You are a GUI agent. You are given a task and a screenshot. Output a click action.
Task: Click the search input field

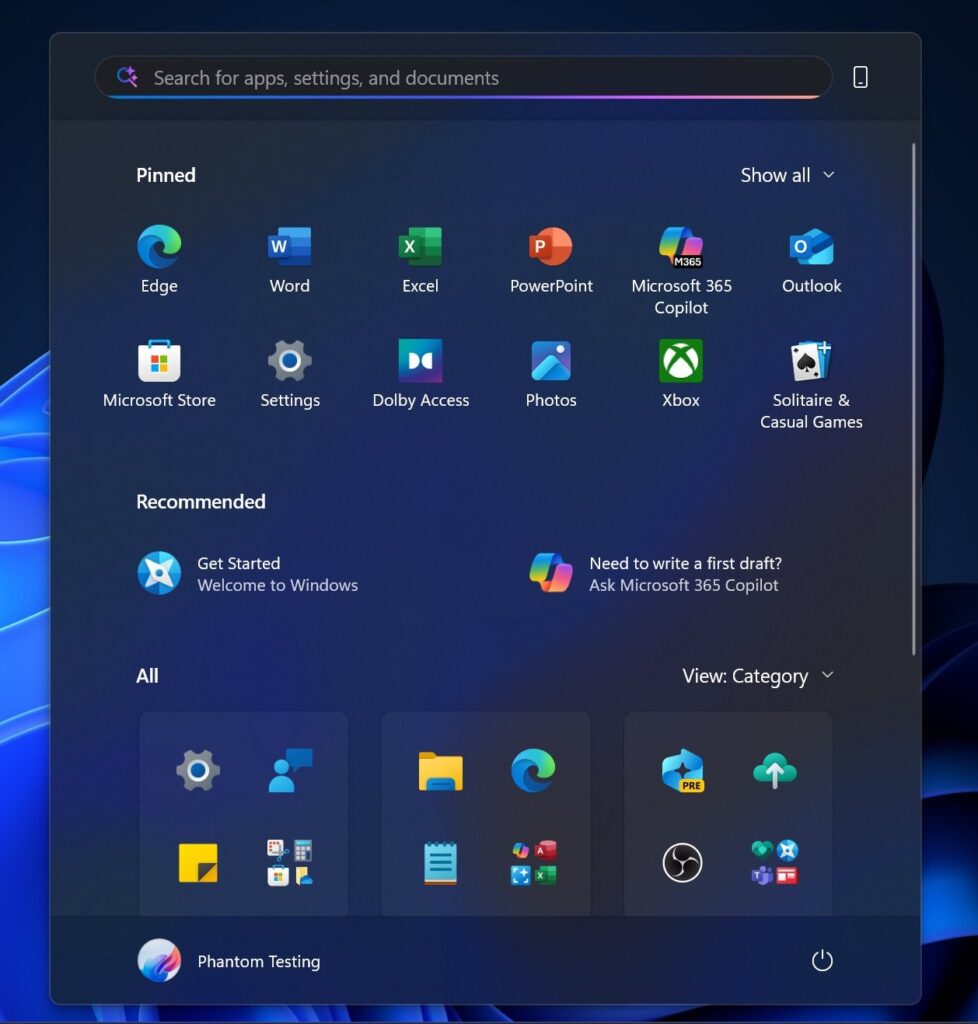pos(462,77)
